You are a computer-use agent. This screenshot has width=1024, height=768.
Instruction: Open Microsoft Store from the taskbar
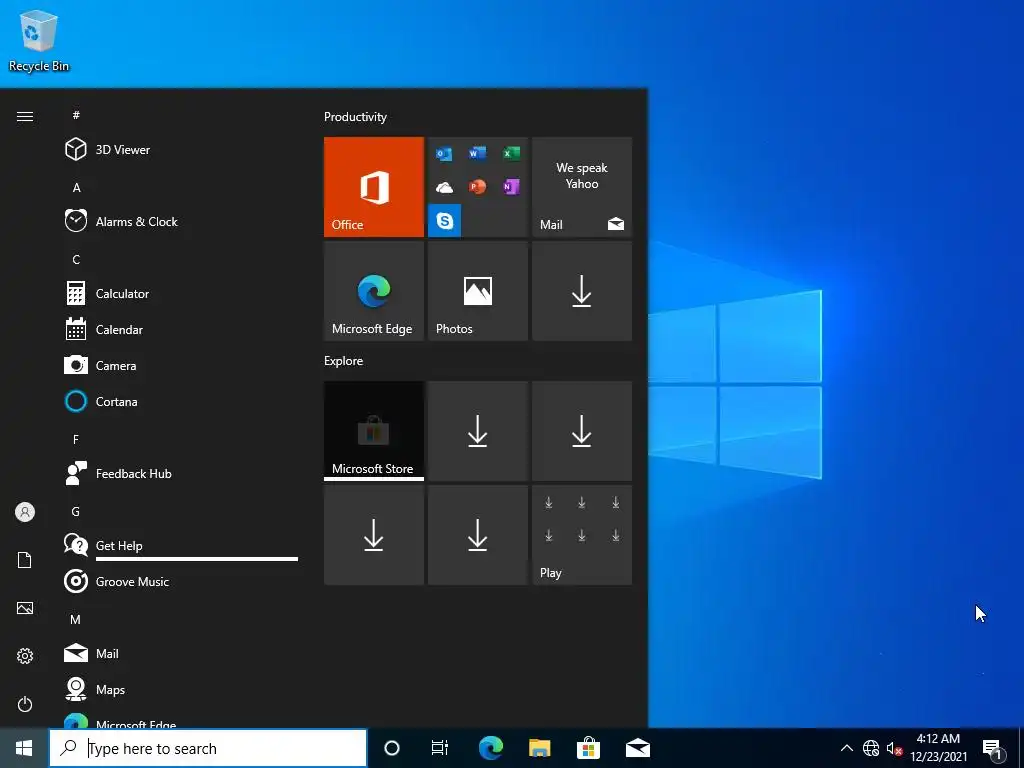[x=588, y=748]
